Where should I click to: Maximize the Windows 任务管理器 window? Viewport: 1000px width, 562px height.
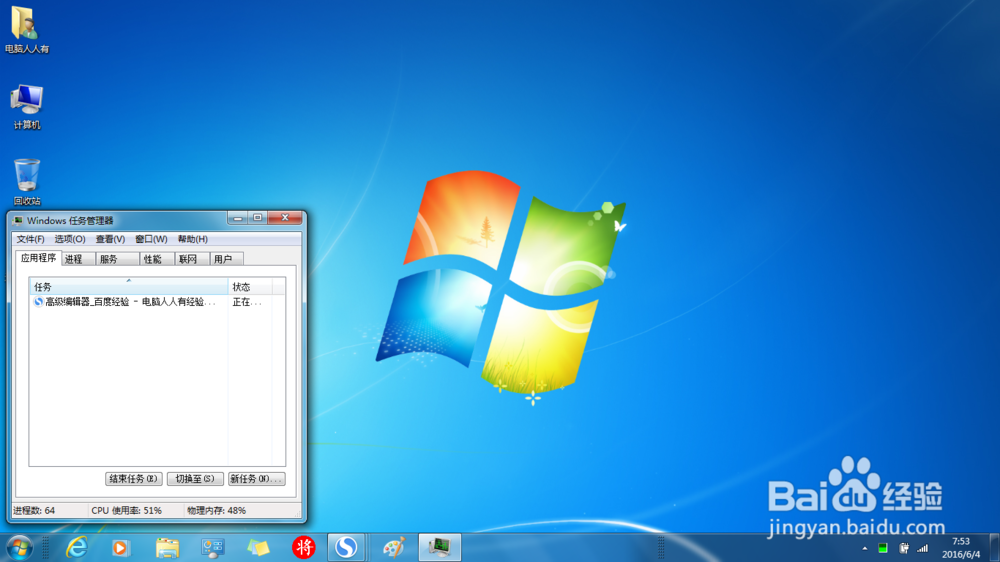click(x=258, y=218)
